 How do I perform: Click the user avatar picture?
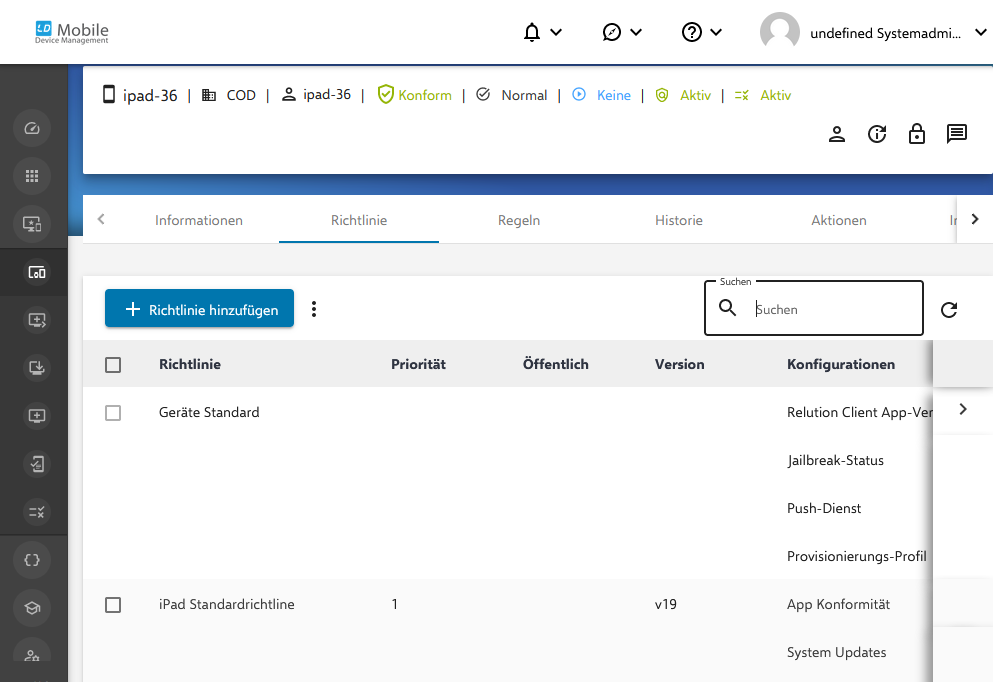click(780, 32)
